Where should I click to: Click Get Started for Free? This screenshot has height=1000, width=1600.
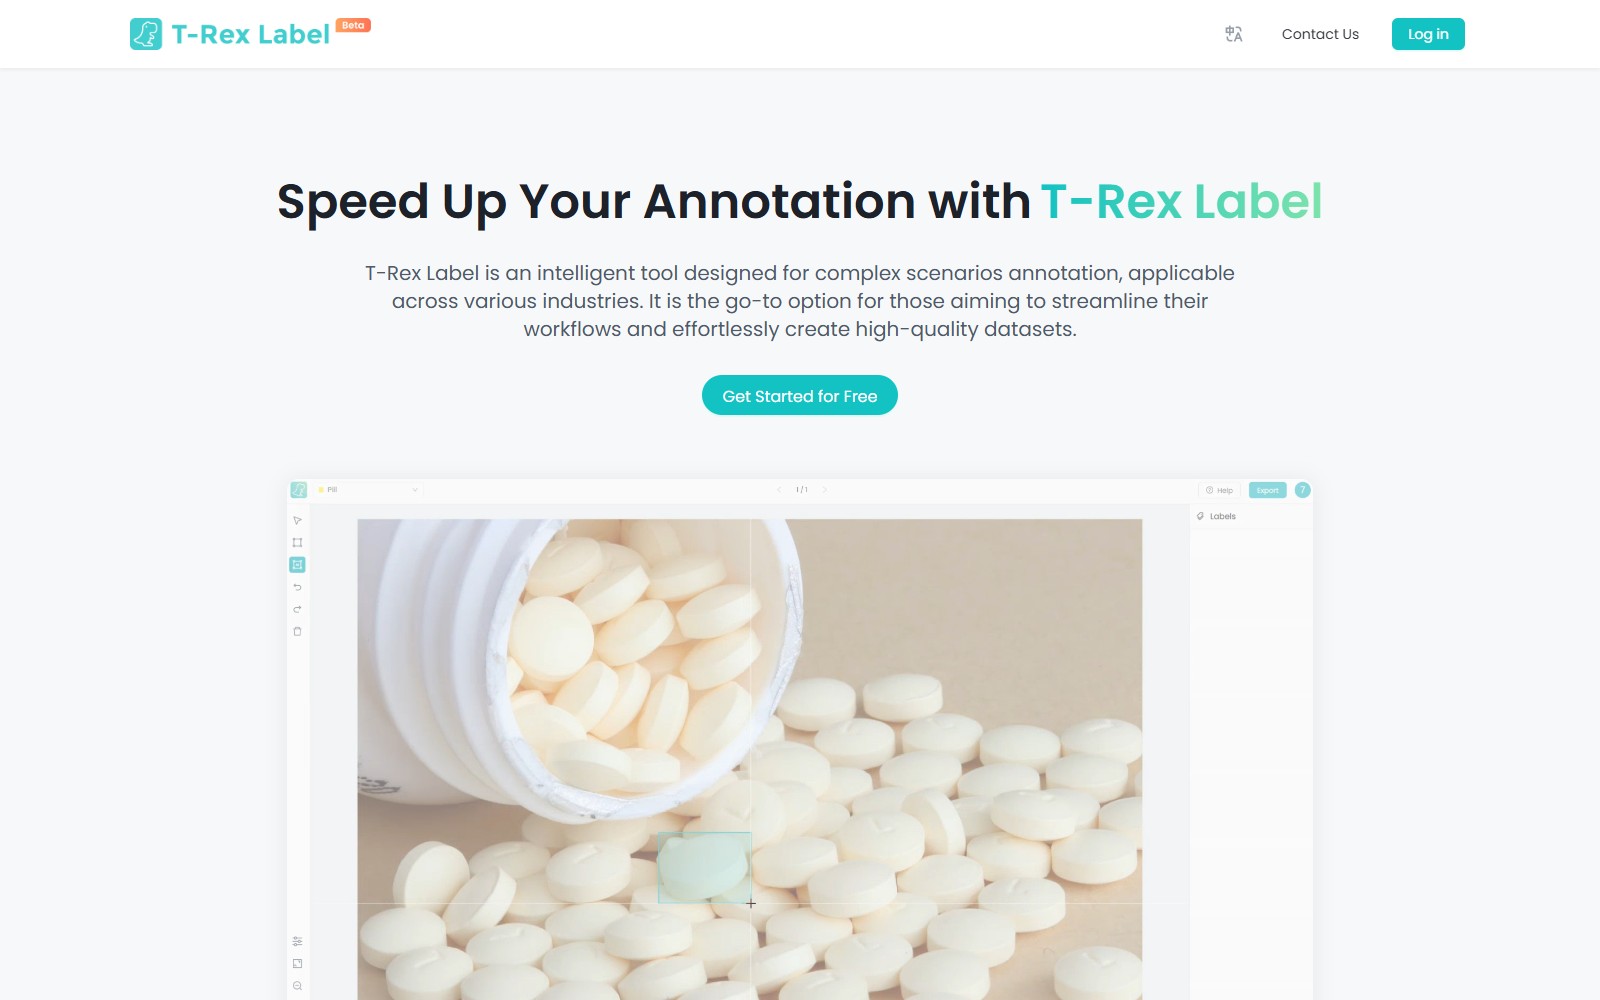pos(800,395)
